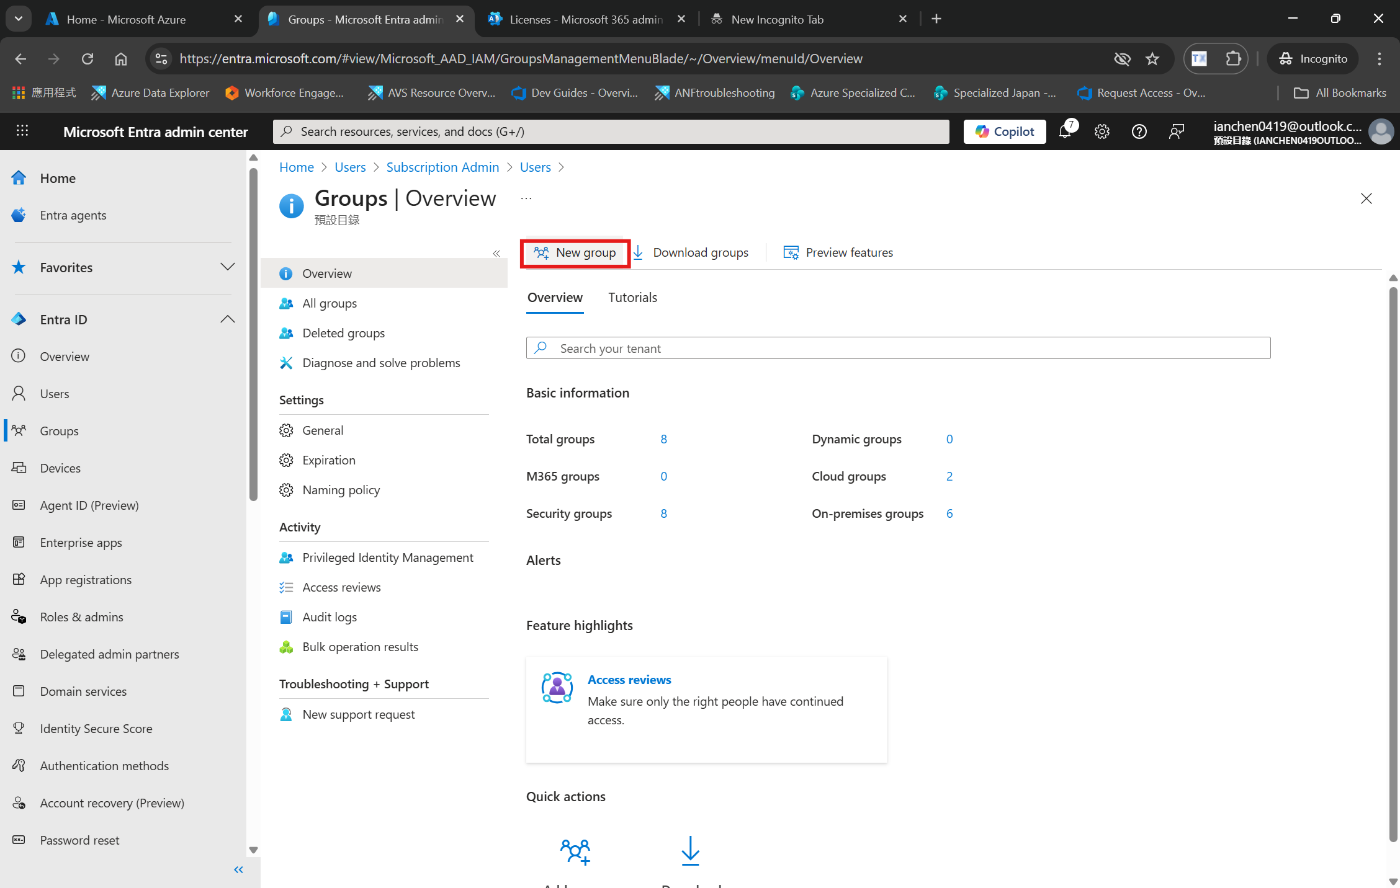
Task: Open Diagnose and solve problems
Action: tap(384, 363)
